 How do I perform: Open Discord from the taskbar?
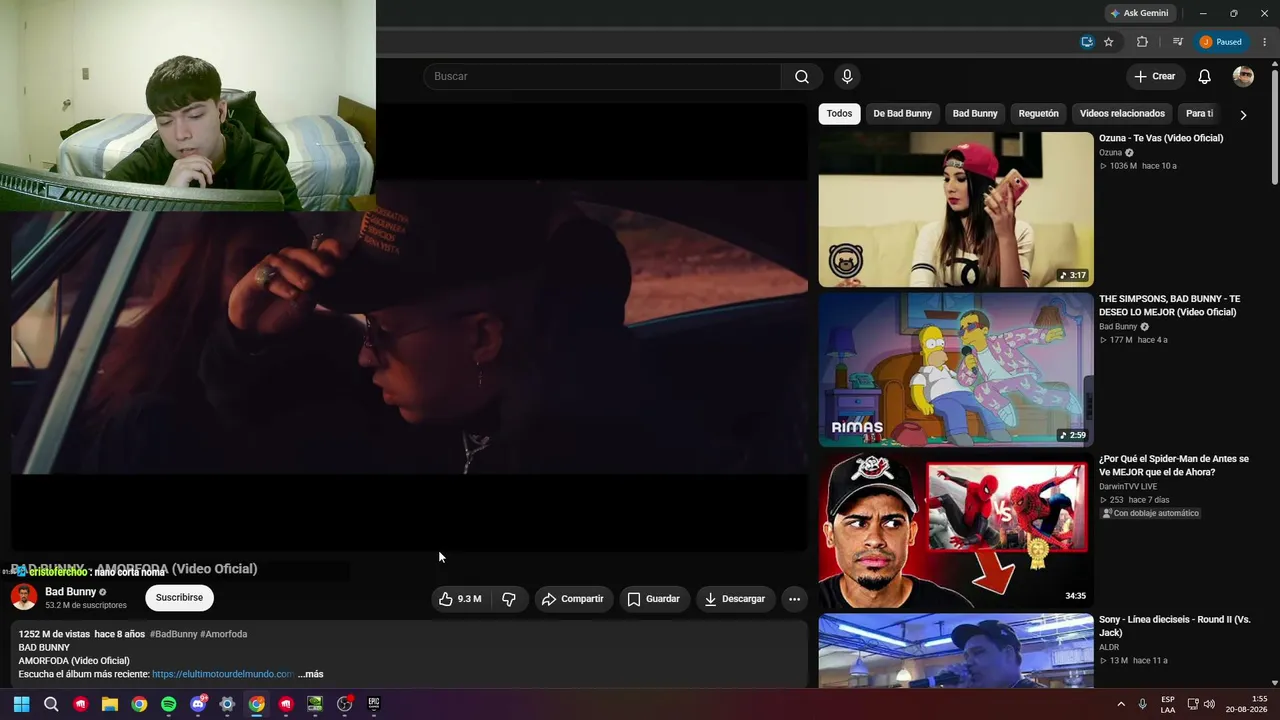198,704
